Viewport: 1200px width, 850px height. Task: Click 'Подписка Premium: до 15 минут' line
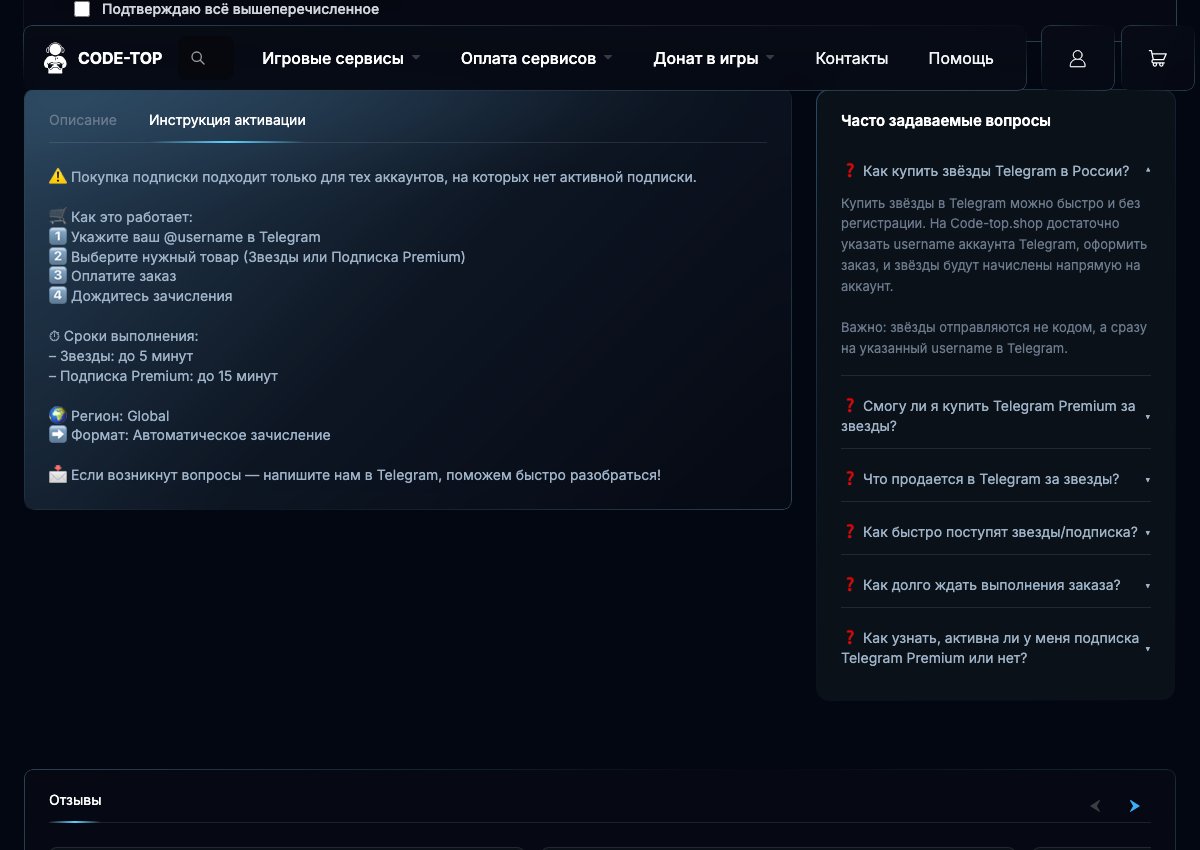[163, 376]
